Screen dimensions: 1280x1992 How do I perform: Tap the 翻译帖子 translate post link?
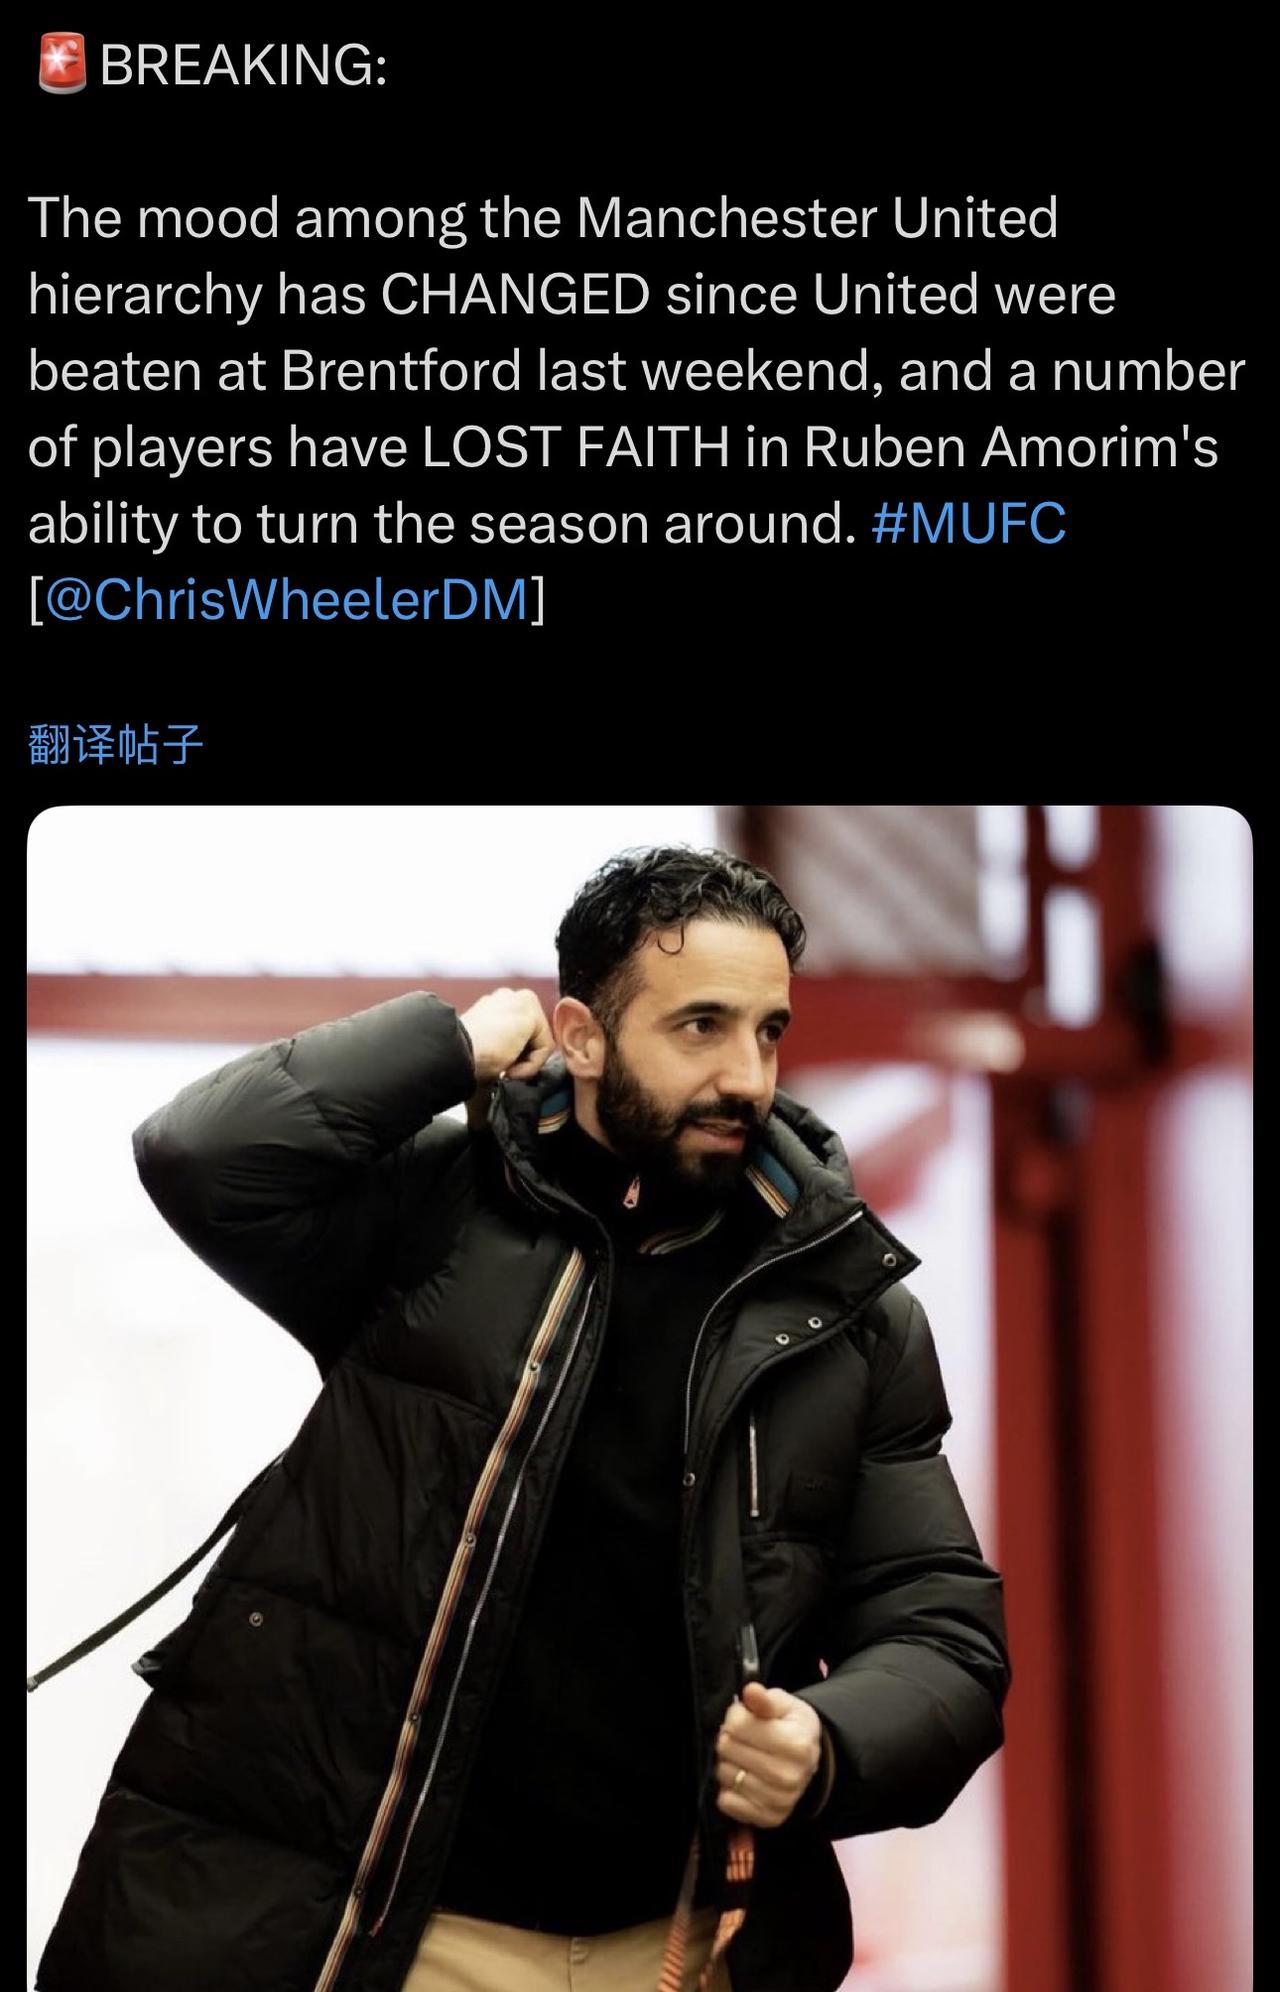point(116,745)
